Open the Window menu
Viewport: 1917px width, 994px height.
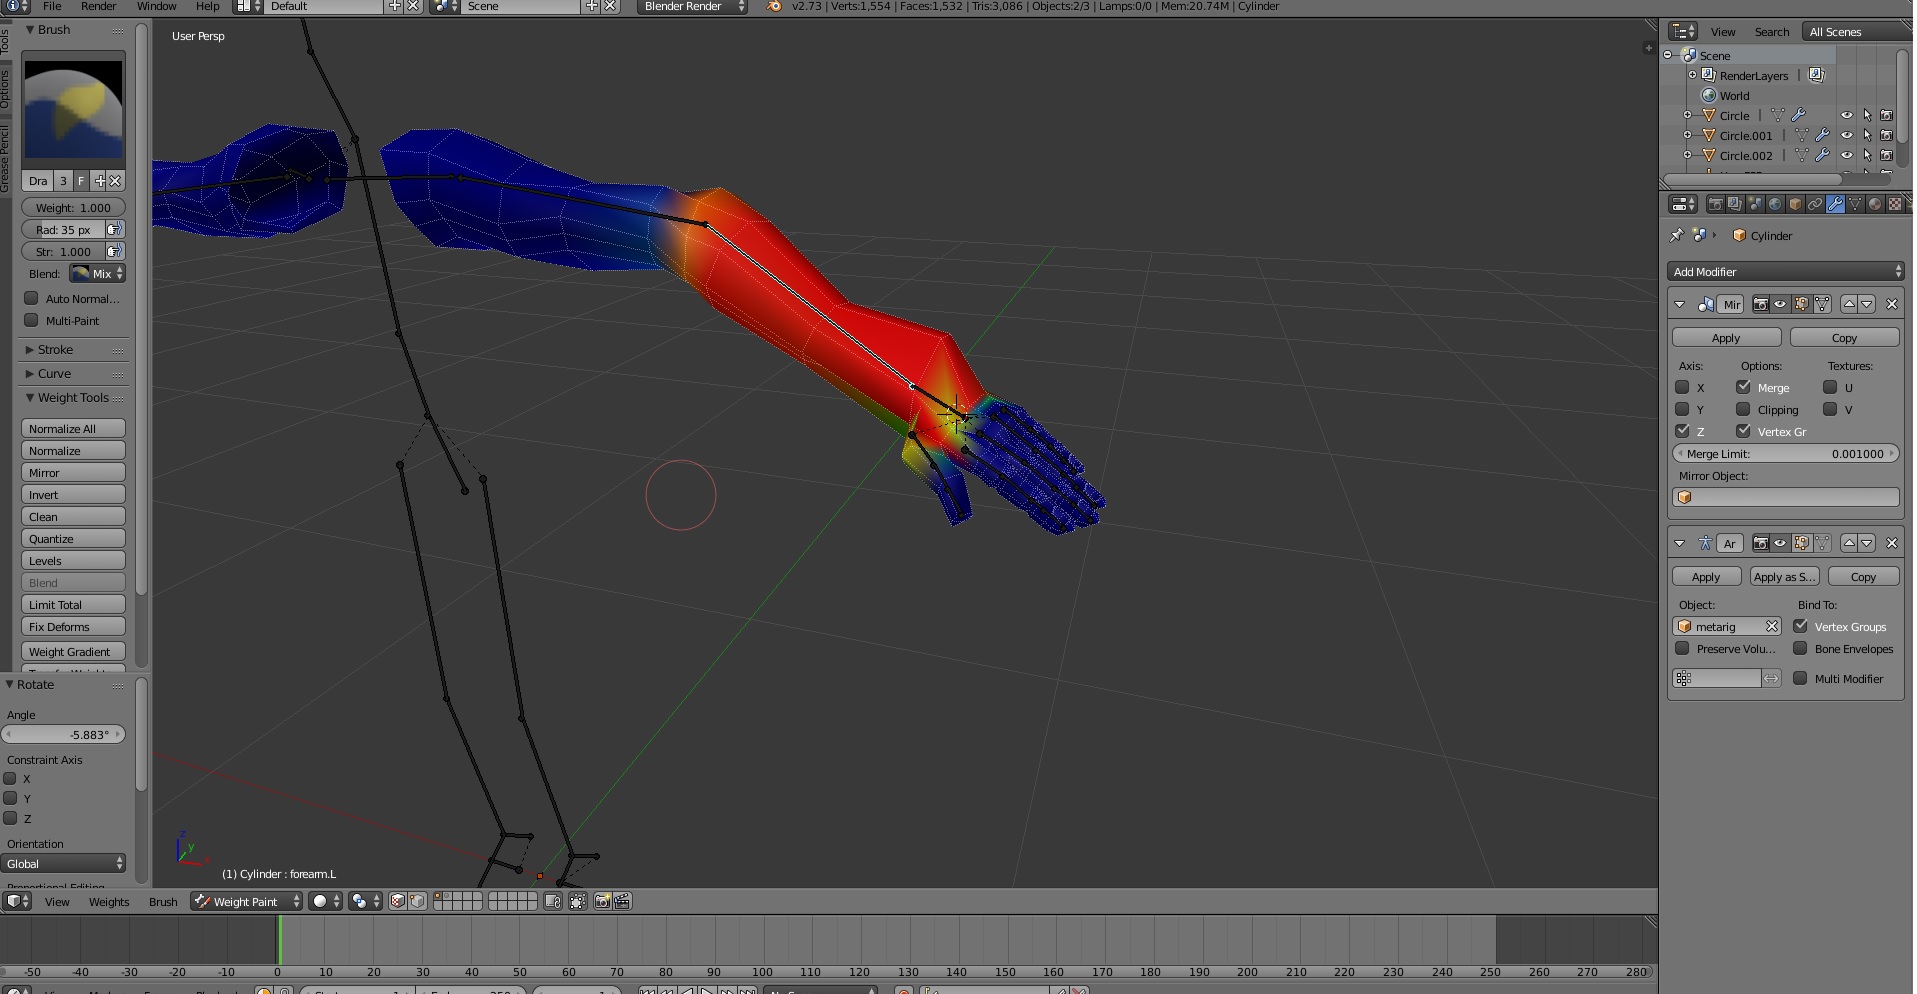(156, 7)
